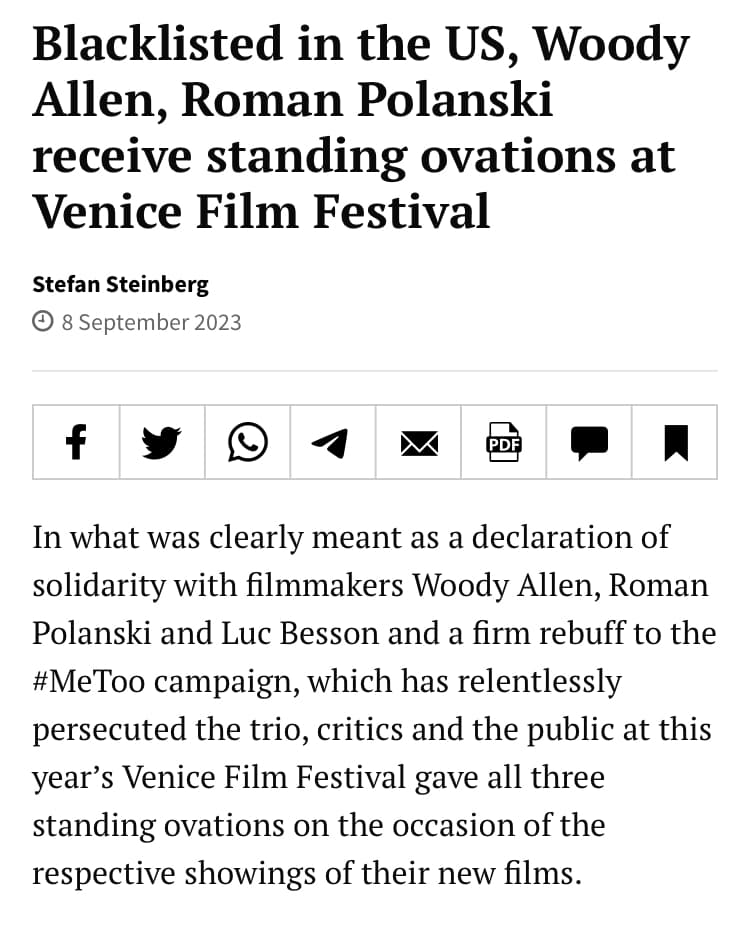Viewport: 750px width, 949px height.
Task: Open the comments speech-bubble icon
Action: pos(589,442)
